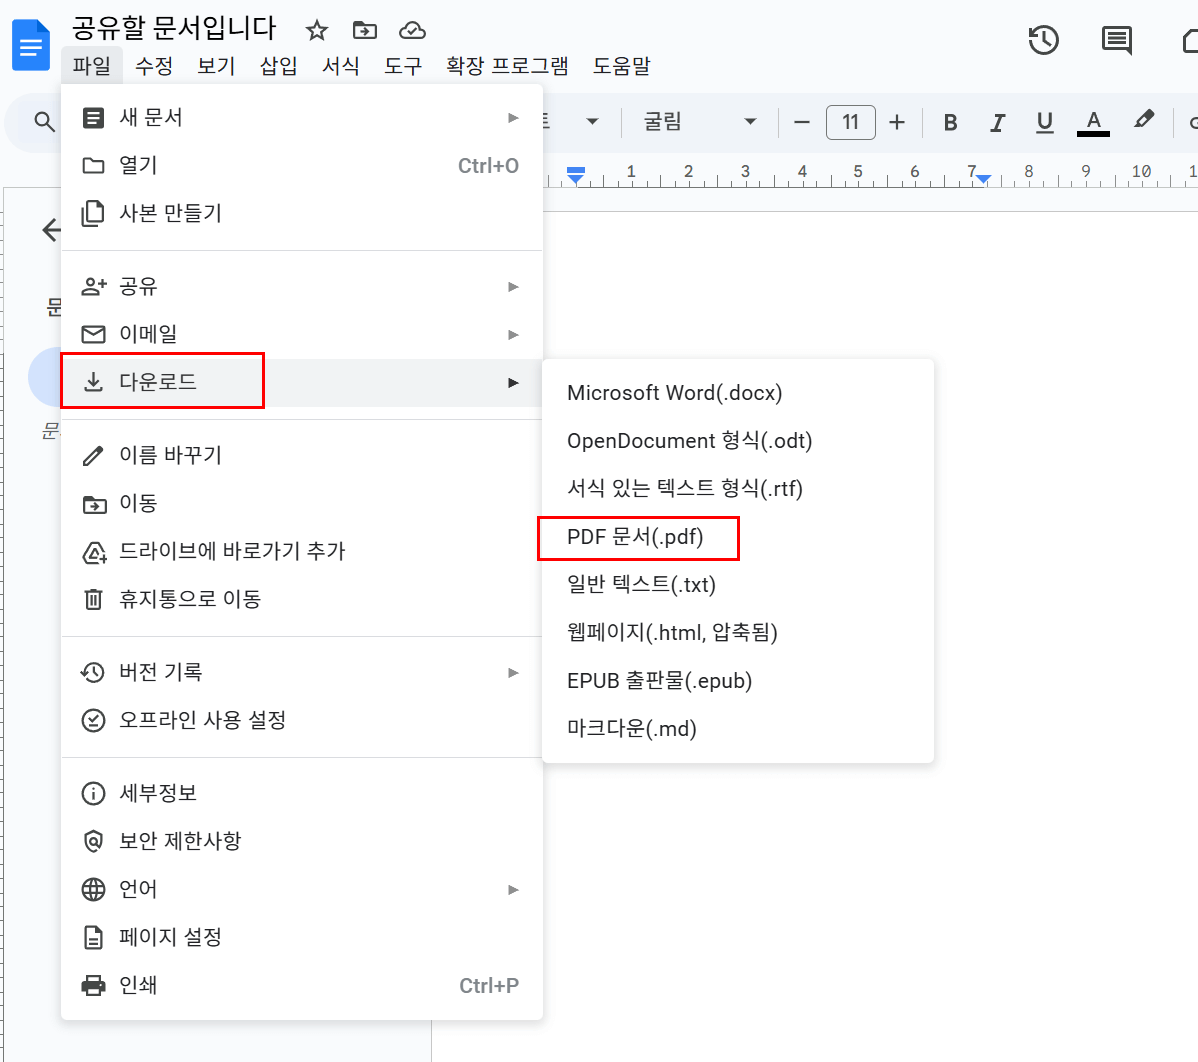Viewport: 1198px width, 1062px height.
Task: Download as PDF 문서(.pdf)
Action: coord(738,537)
